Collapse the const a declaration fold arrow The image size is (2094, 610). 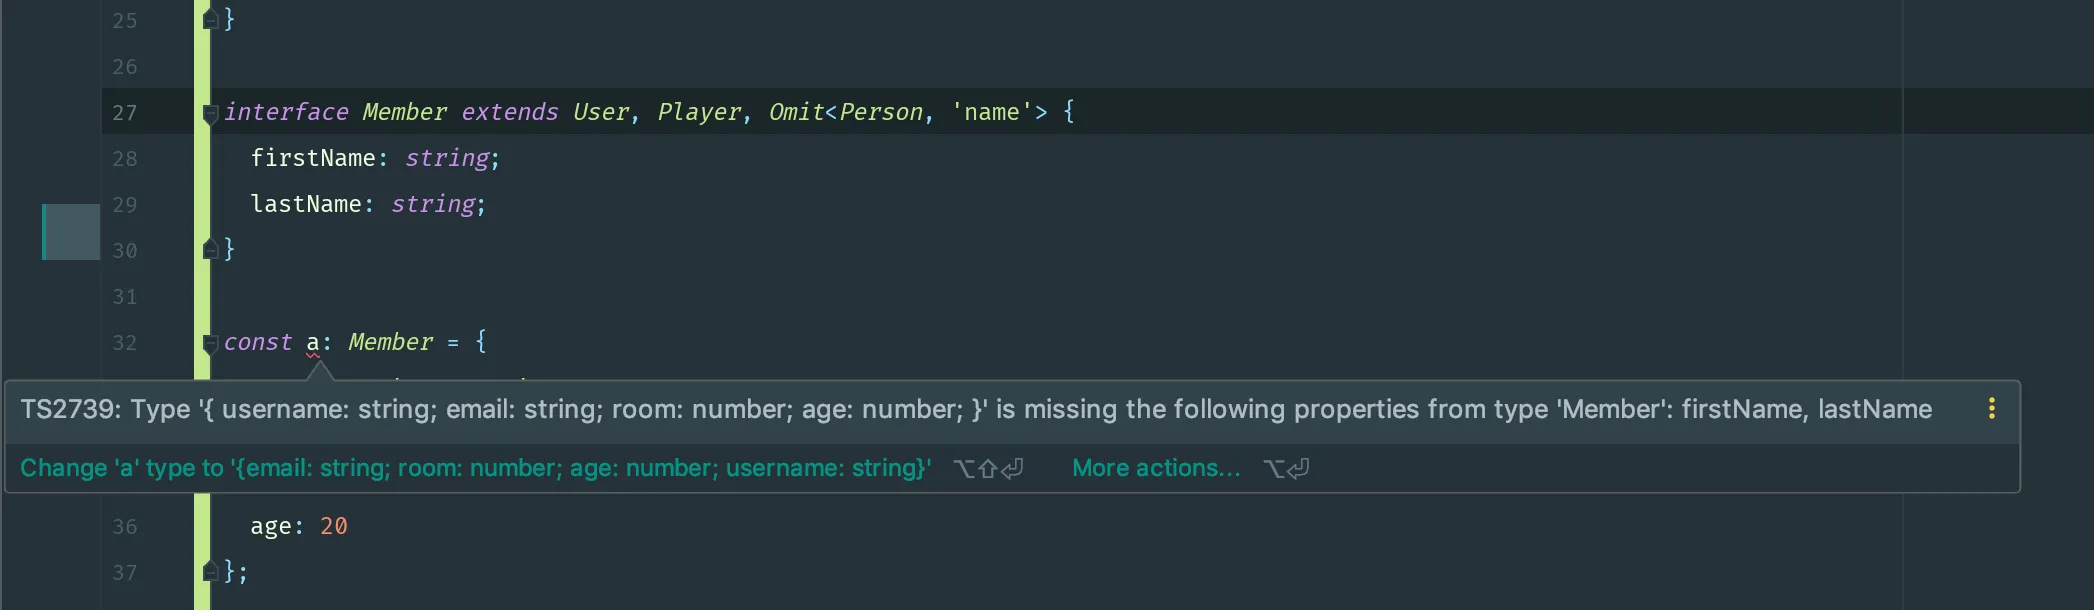[210, 343]
